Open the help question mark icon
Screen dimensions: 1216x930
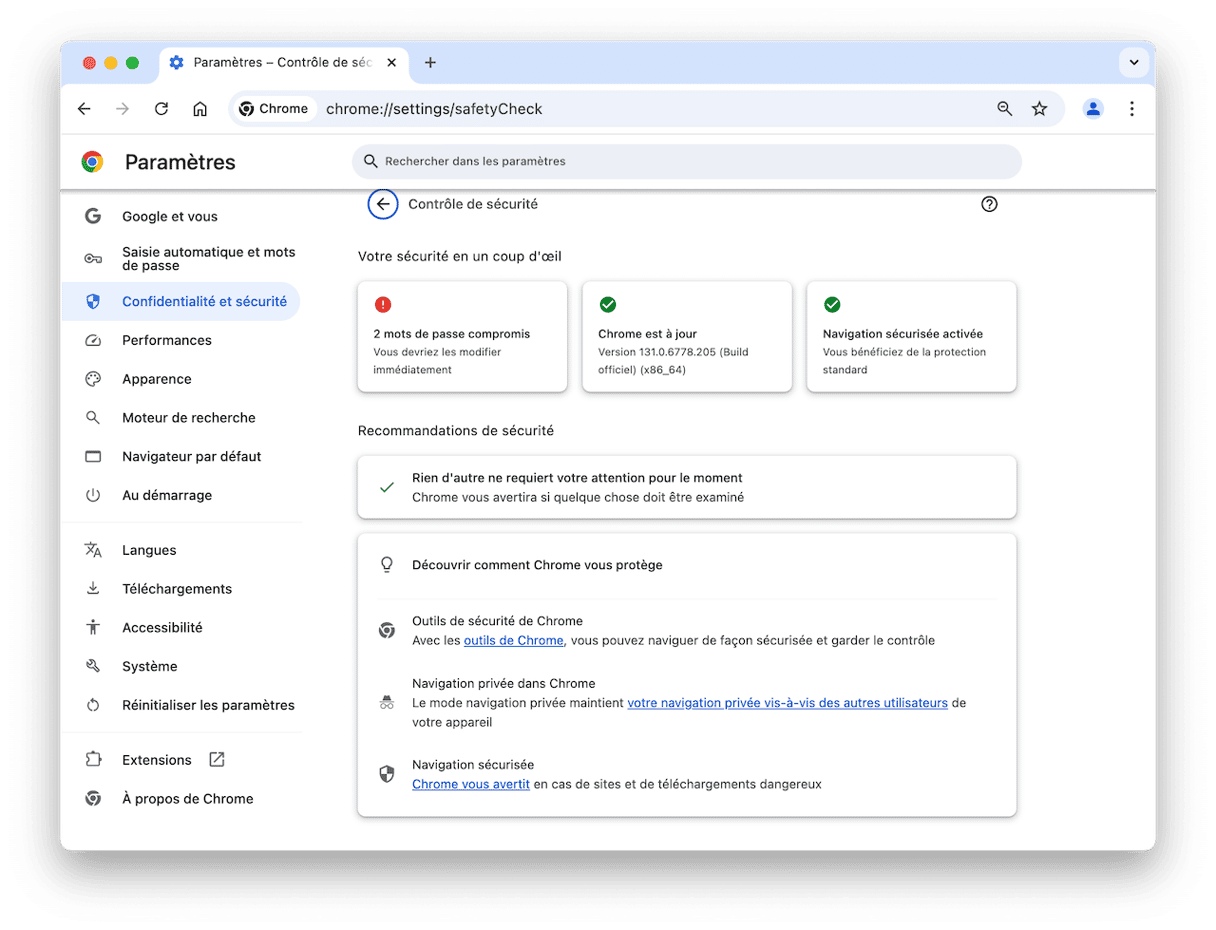pyautogui.click(x=989, y=204)
